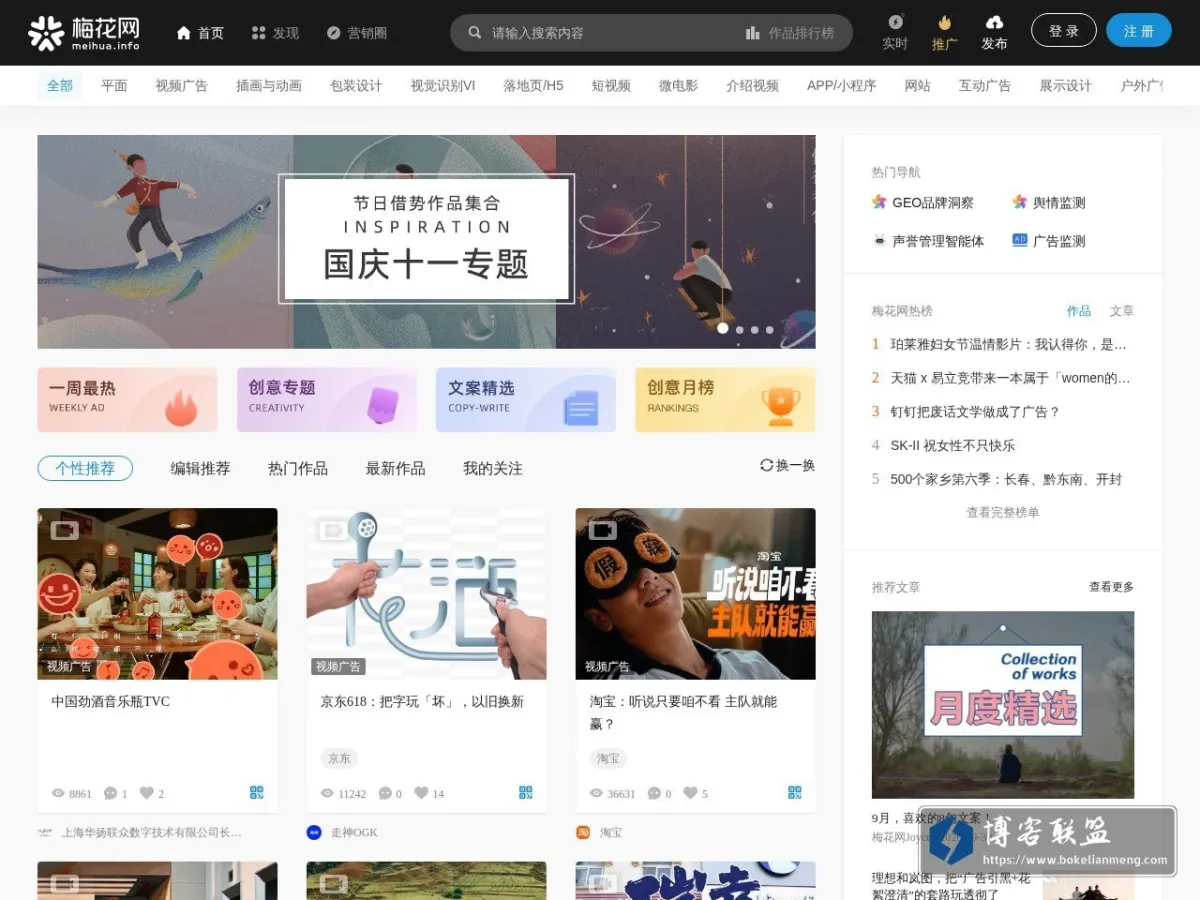This screenshot has width=1200, height=900.
Task: Select the 视觉识别VI category tab
Action: tap(443, 86)
